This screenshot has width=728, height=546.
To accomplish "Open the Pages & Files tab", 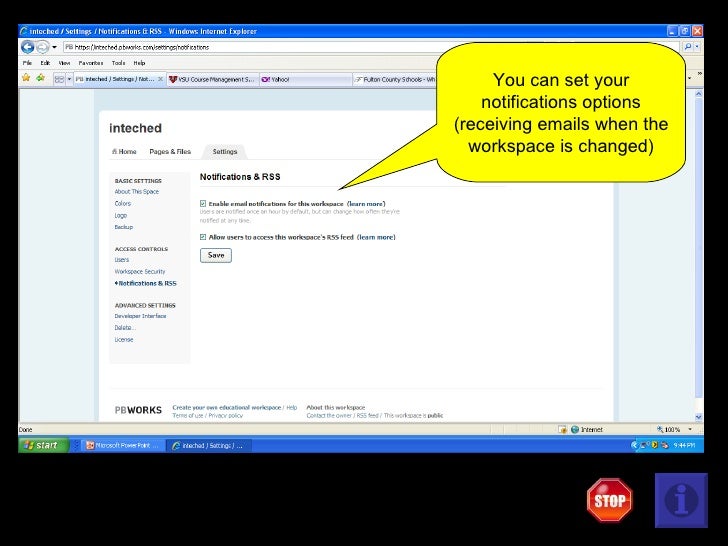I will click(x=170, y=151).
